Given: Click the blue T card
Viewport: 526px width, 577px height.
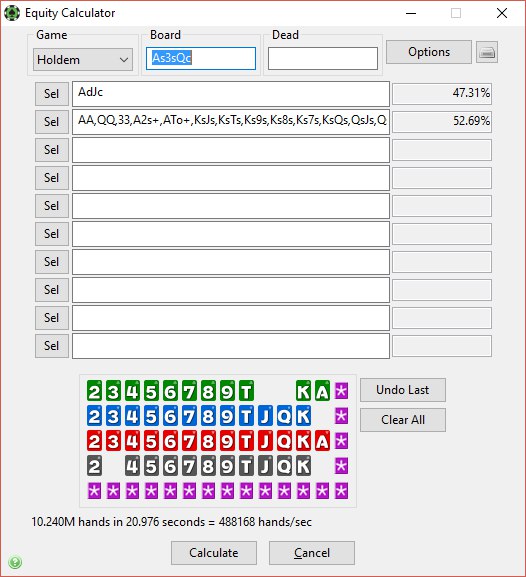Looking at the screenshot, I should pos(246,416).
